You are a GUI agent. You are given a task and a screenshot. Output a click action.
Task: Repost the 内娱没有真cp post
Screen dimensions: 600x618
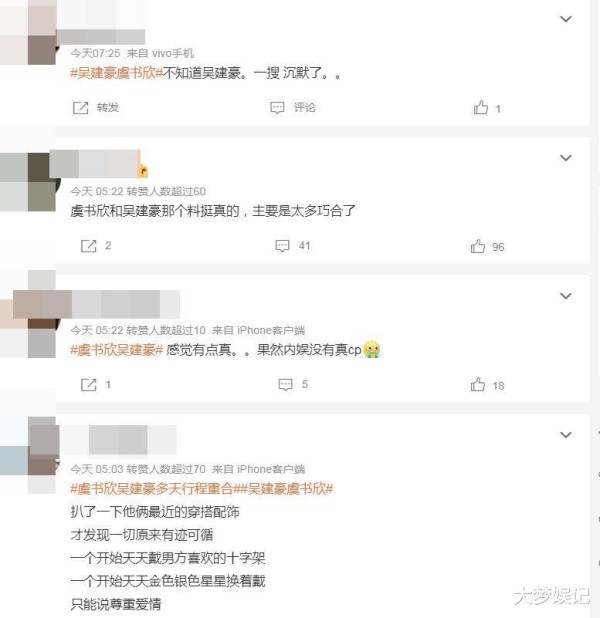click(x=96, y=384)
